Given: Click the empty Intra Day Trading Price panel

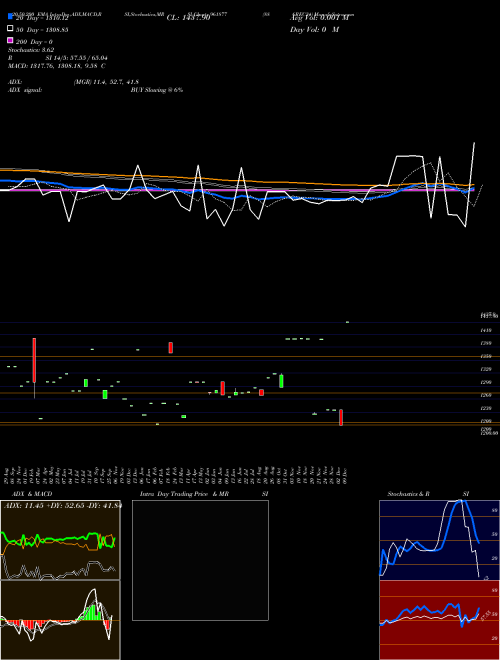Looking at the screenshot, I should (200, 560).
